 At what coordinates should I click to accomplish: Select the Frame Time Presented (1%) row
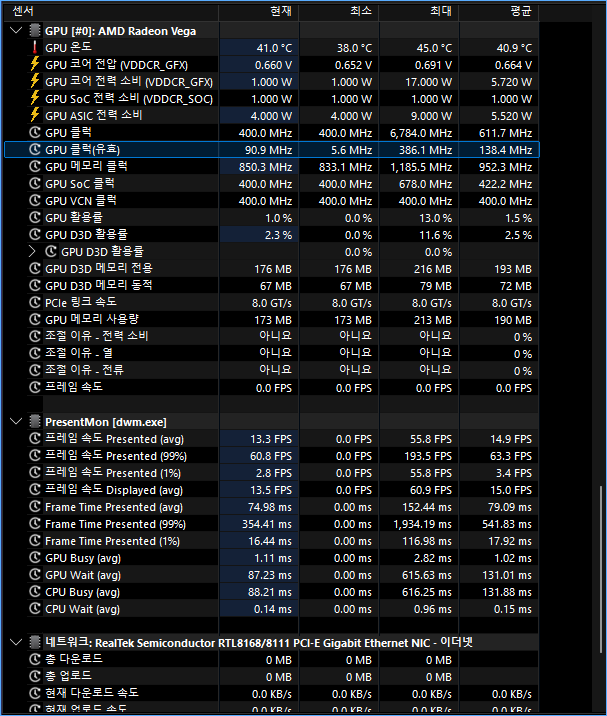pos(271,541)
